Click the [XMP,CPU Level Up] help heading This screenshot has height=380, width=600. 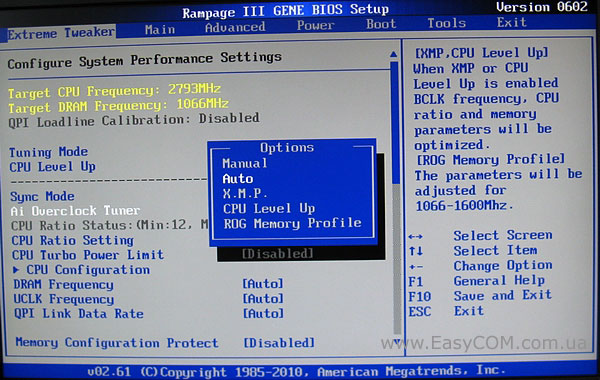[482, 53]
